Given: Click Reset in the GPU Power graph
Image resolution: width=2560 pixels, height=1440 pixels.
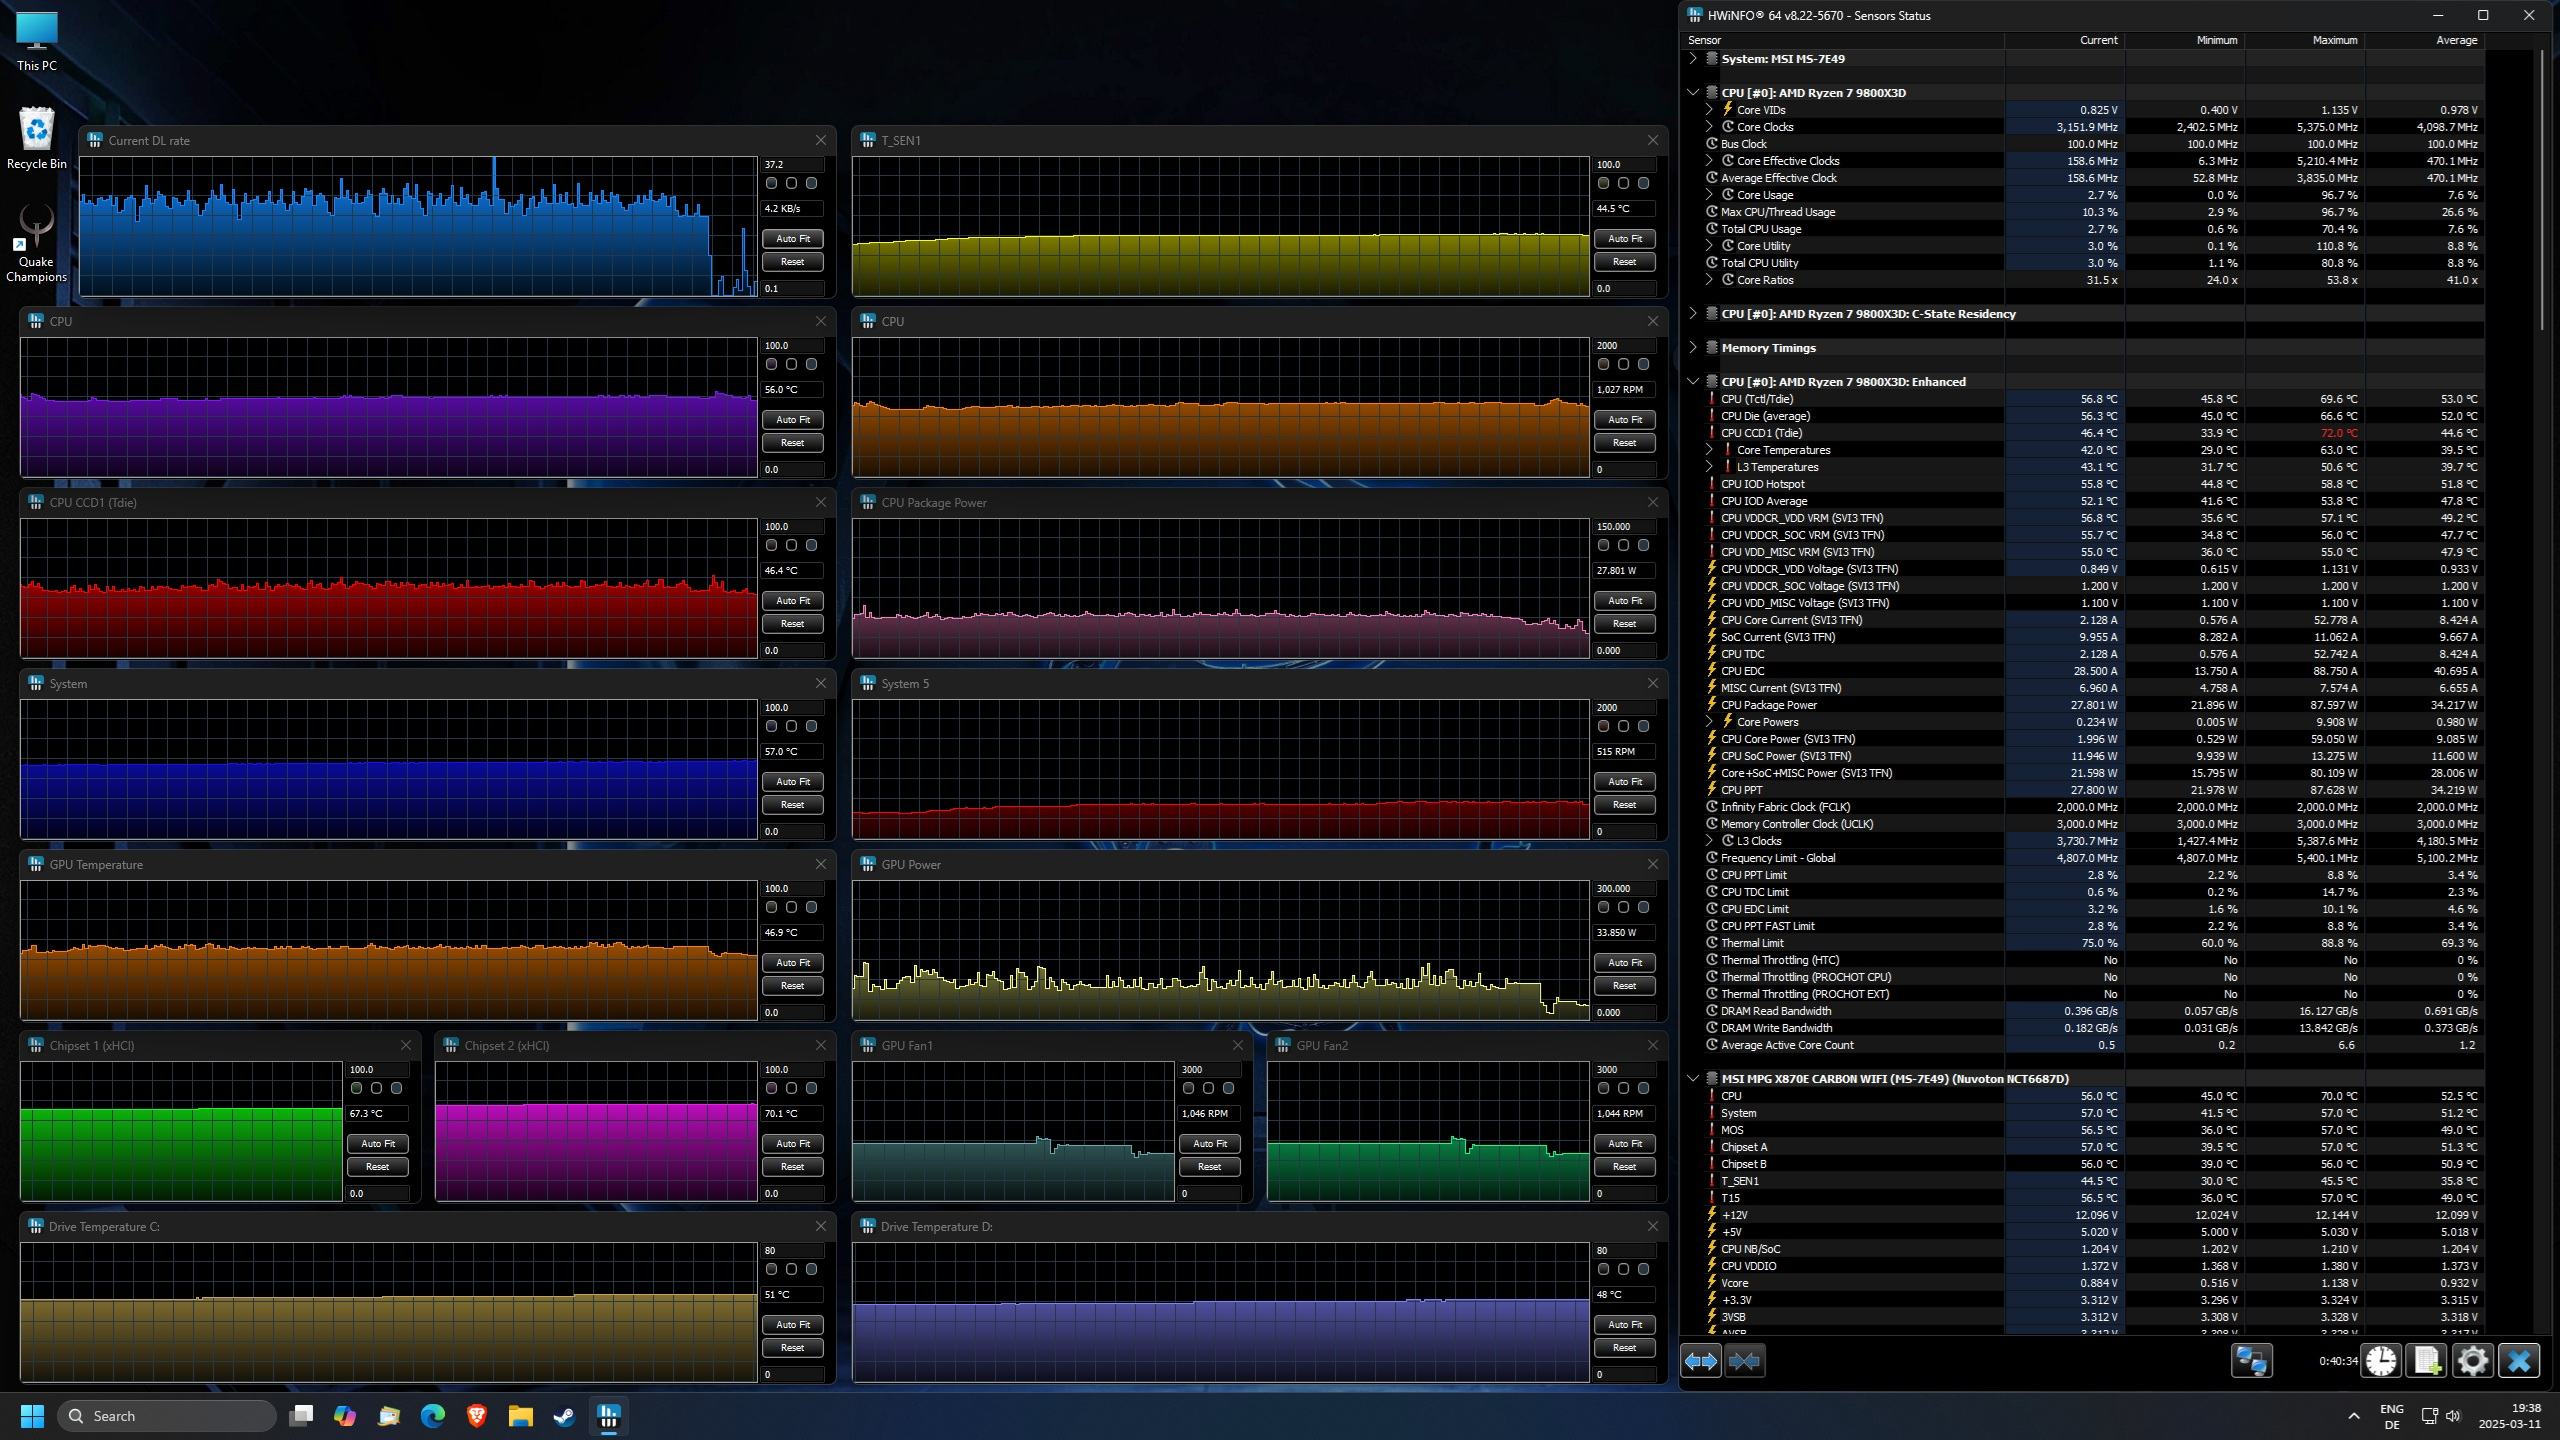Looking at the screenshot, I should [x=1624, y=985].
